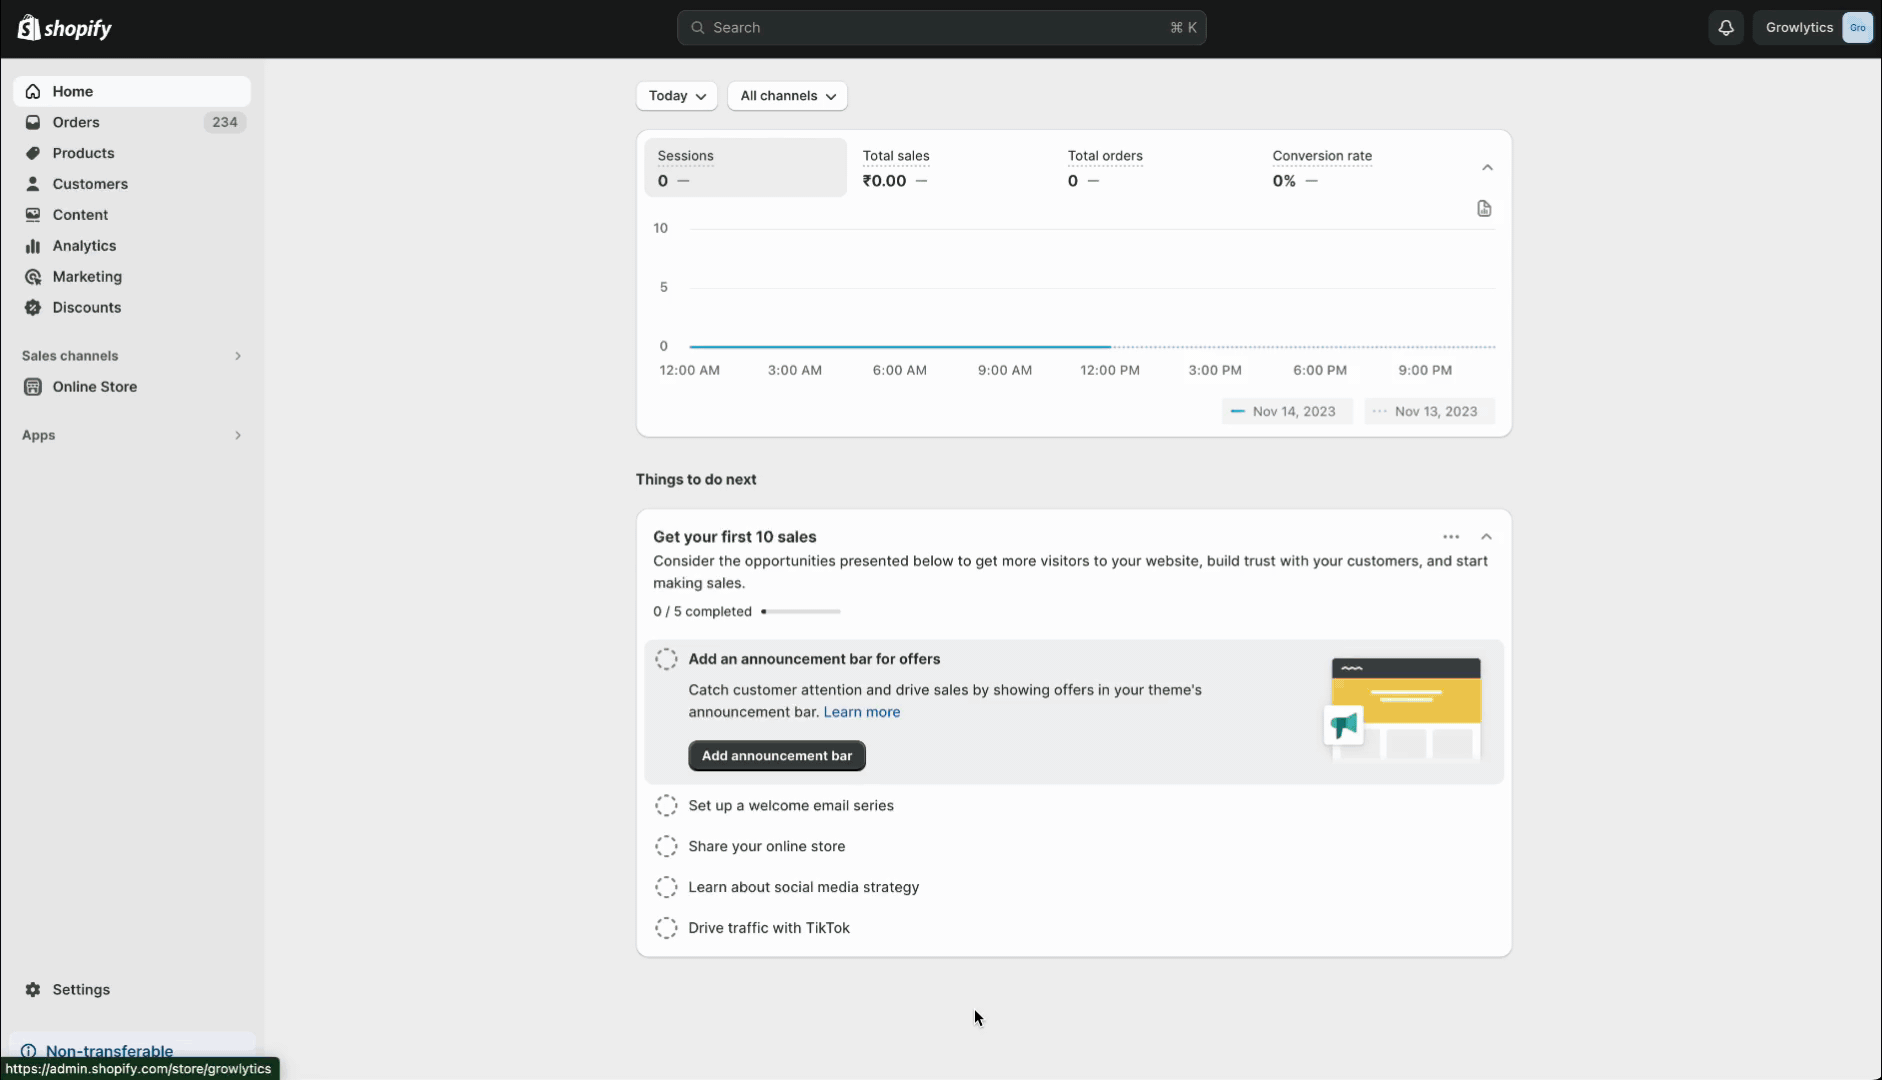This screenshot has width=1882, height=1080.
Task: Open the notifications bell
Action: [x=1726, y=28]
